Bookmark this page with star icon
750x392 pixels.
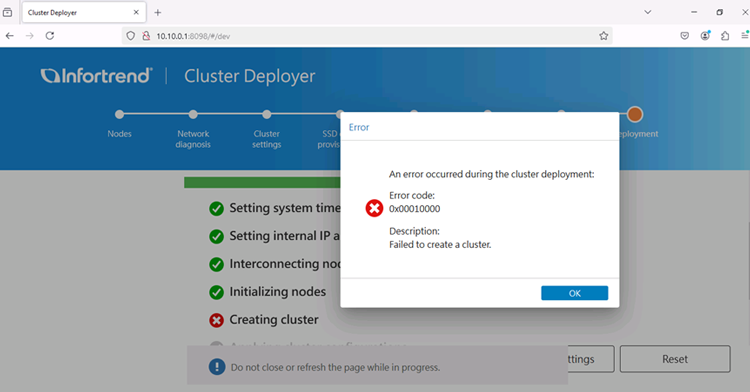click(604, 36)
